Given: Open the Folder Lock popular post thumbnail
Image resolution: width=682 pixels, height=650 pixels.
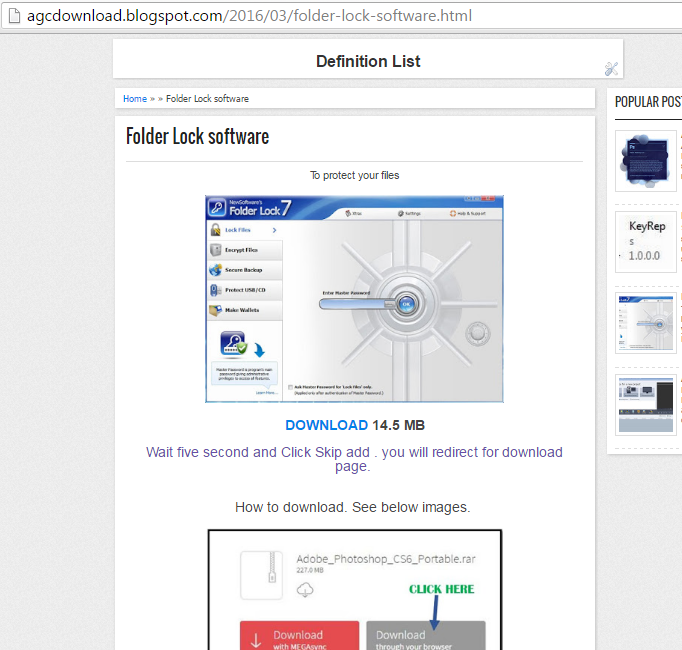Looking at the screenshot, I should 646,323.
